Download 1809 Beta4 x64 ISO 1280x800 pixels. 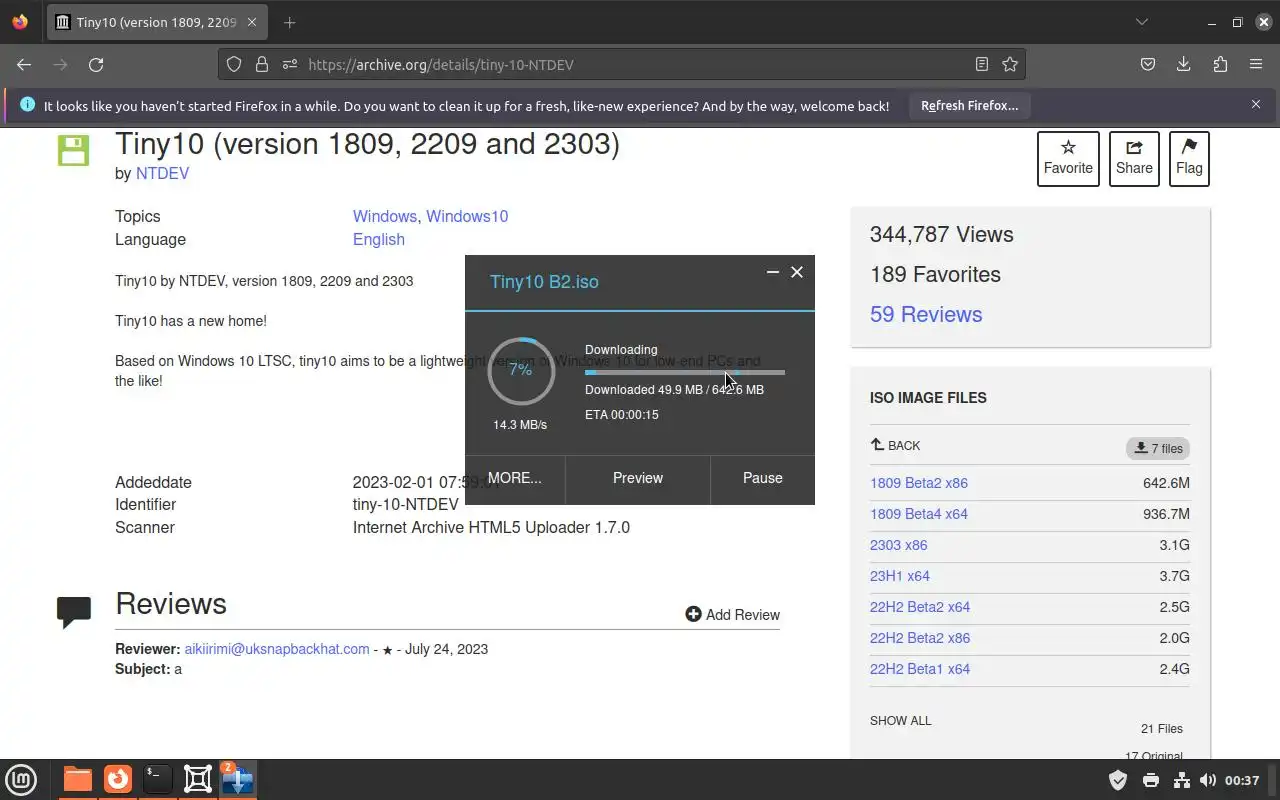(919, 514)
